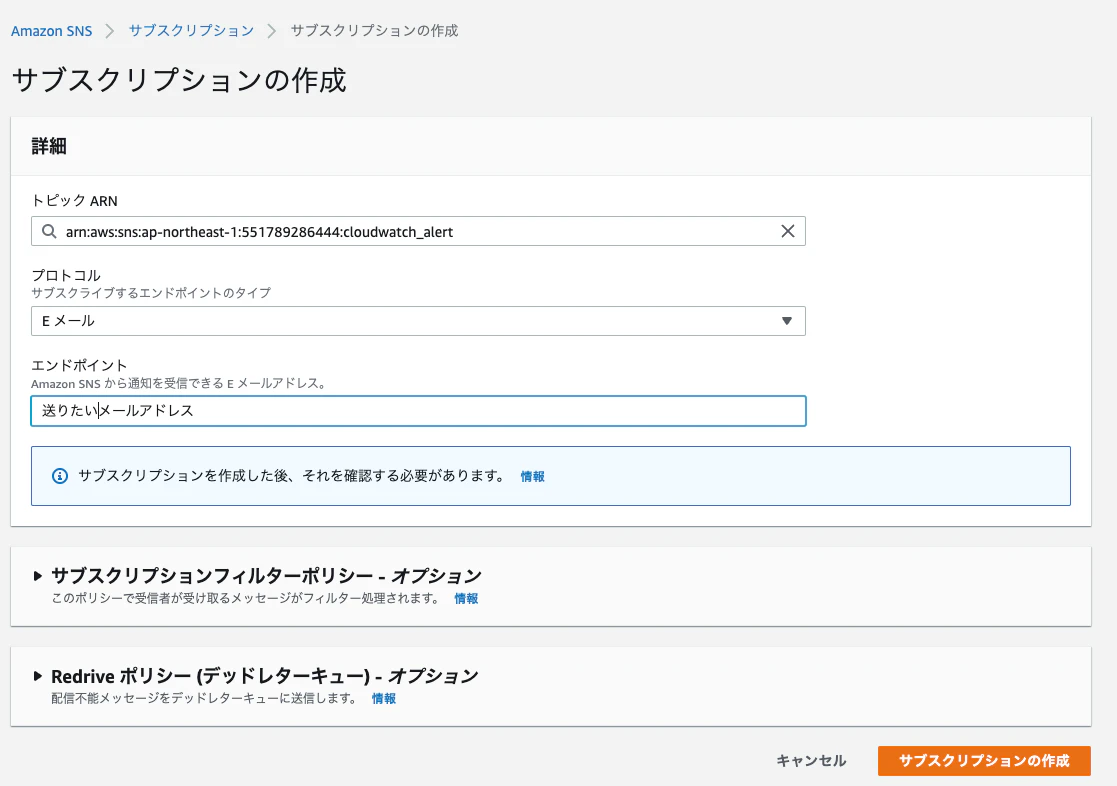Open the プロトコル dropdown showing Eメール

[x=418, y=321]
